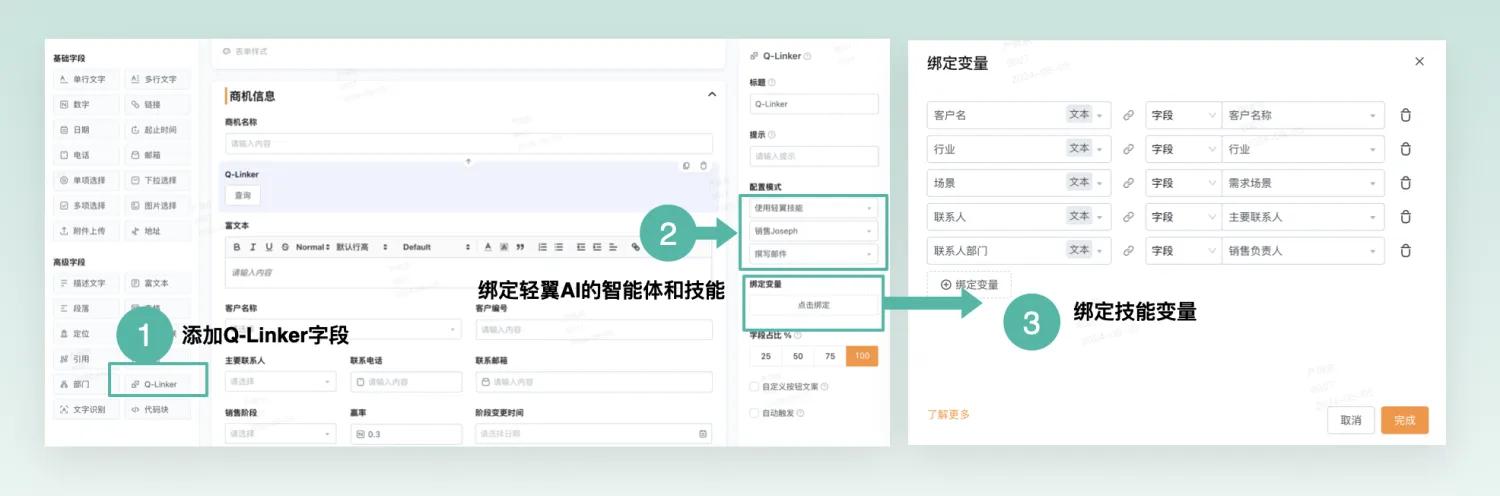Add a 图片选择 field
The height and width of the screenshot is (496, 1500).
[155, 205]
